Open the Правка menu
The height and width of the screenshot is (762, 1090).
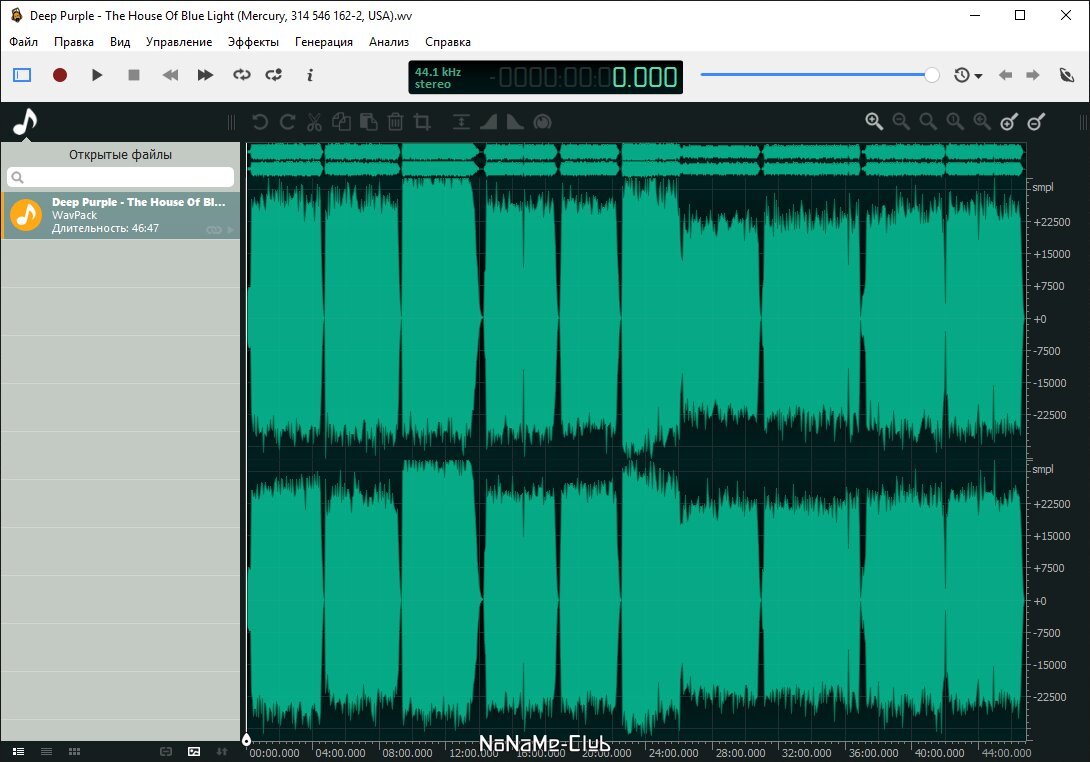click(74, 42)
